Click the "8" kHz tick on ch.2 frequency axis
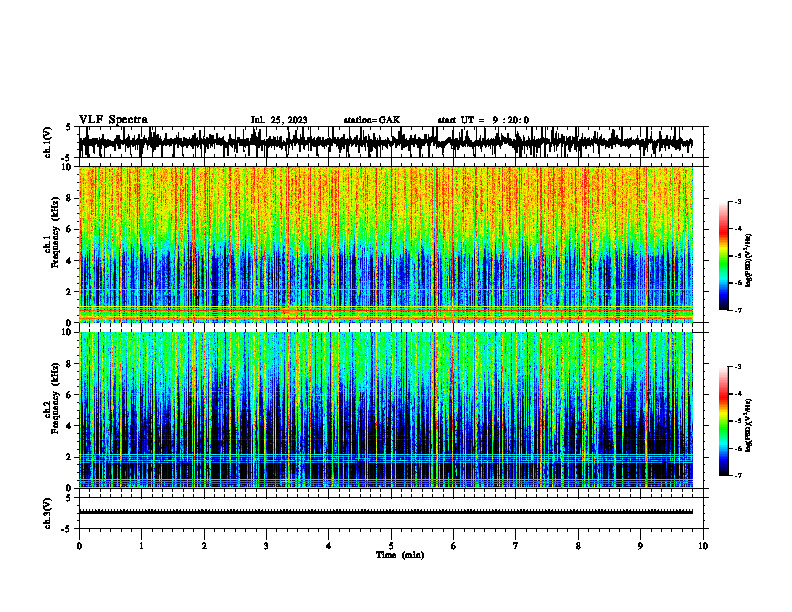This screenshot has width=792, height=612. click(71, 364)
